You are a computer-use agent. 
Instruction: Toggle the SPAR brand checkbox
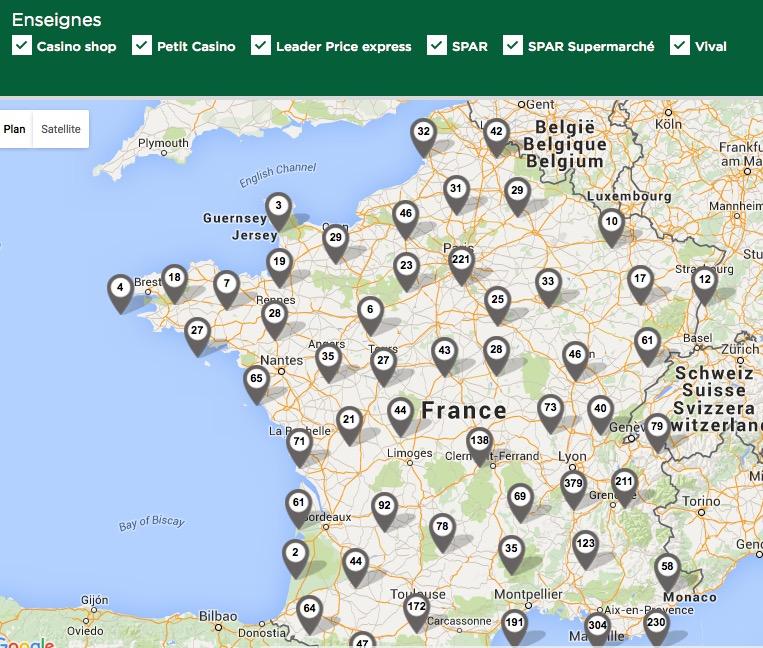(437, 45)
